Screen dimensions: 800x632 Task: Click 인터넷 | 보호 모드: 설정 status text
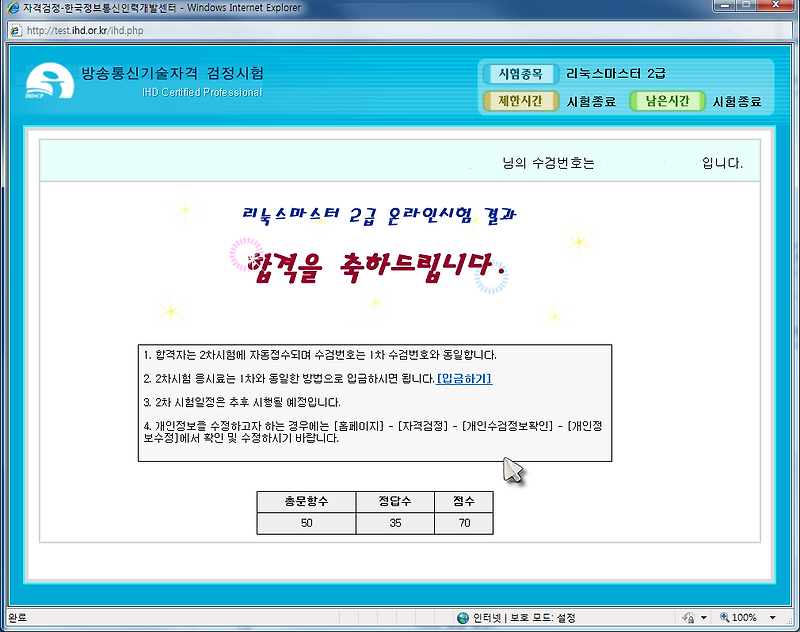[524, 618]
